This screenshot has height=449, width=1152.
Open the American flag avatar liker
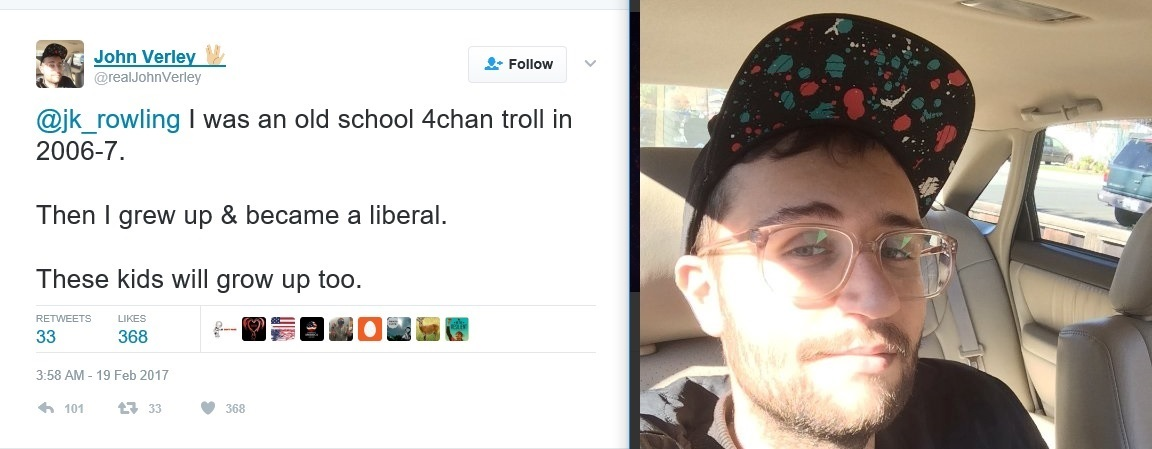click(x=283, y=329)
